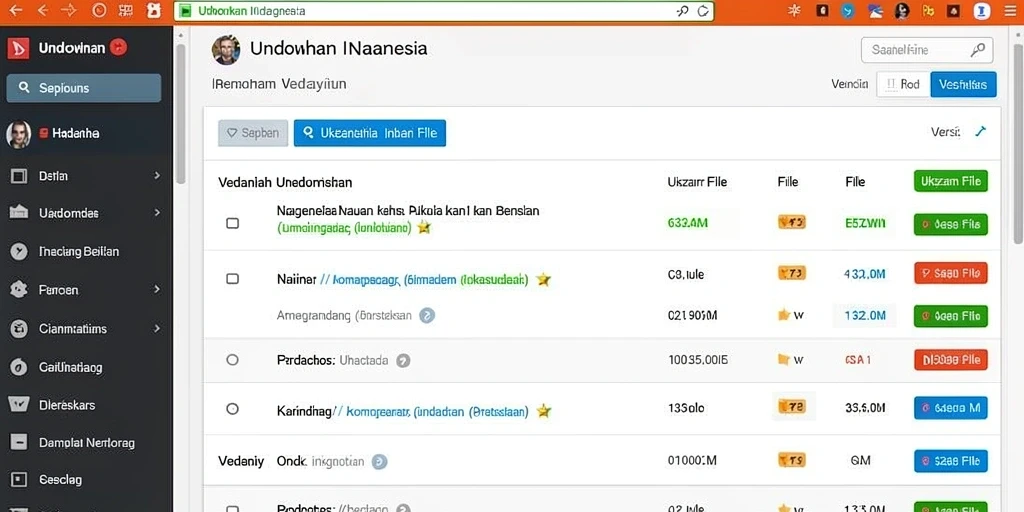Select the radio button for Karindhag row
Viewport: 1024px width, 512px height.
tap(232, 409)
